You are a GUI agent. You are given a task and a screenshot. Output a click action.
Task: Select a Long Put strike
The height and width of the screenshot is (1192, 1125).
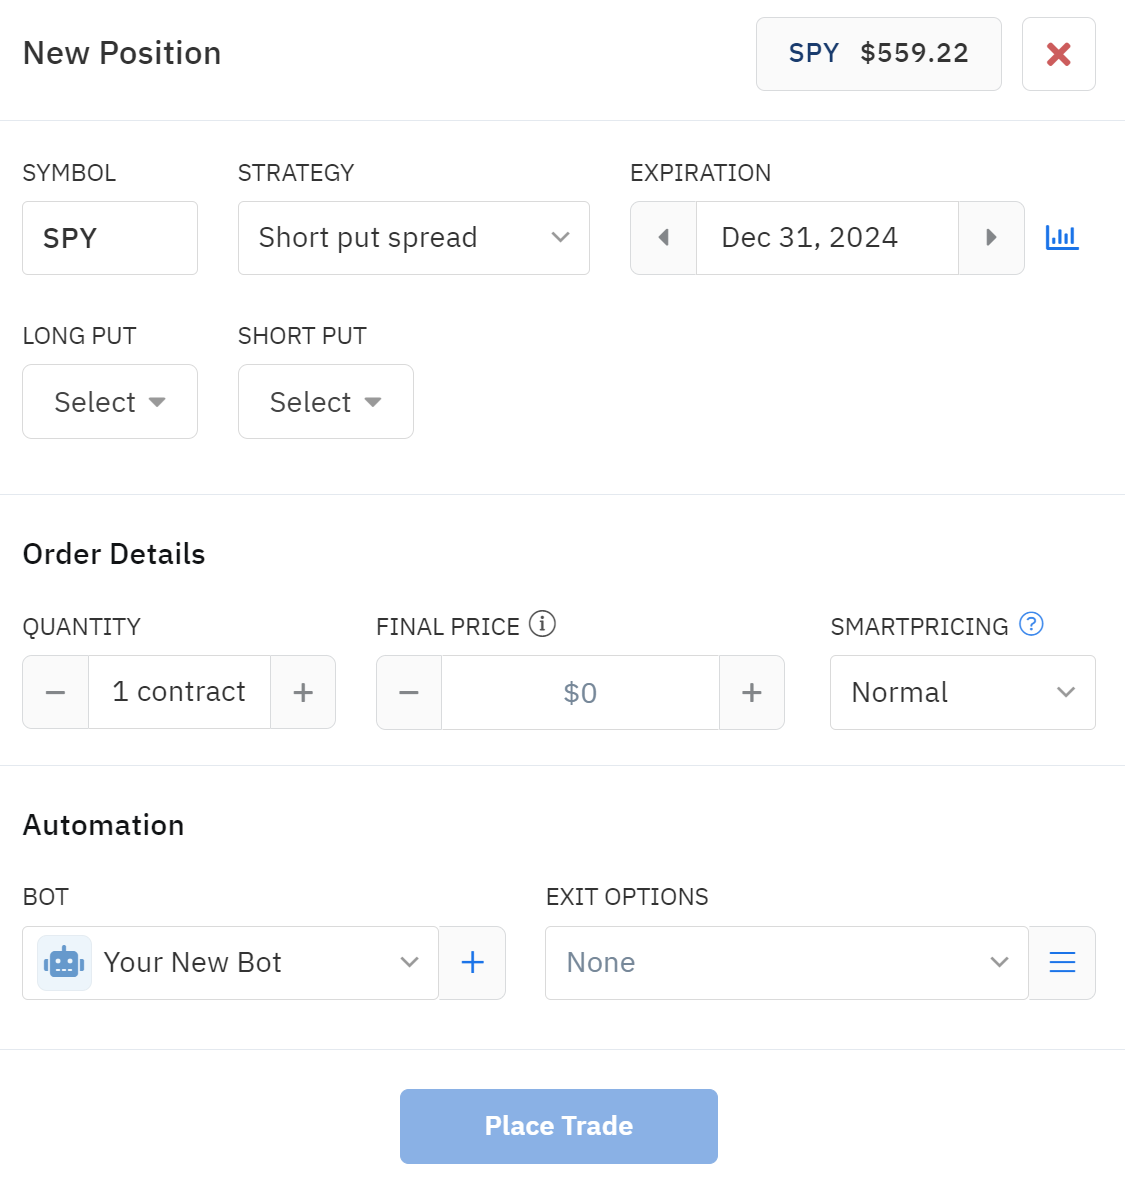click(x=110, y=402)
